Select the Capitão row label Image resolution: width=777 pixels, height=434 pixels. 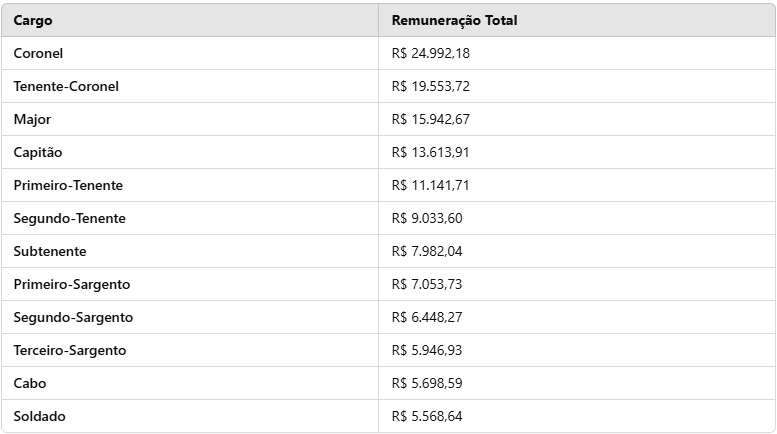pos(38,152)
